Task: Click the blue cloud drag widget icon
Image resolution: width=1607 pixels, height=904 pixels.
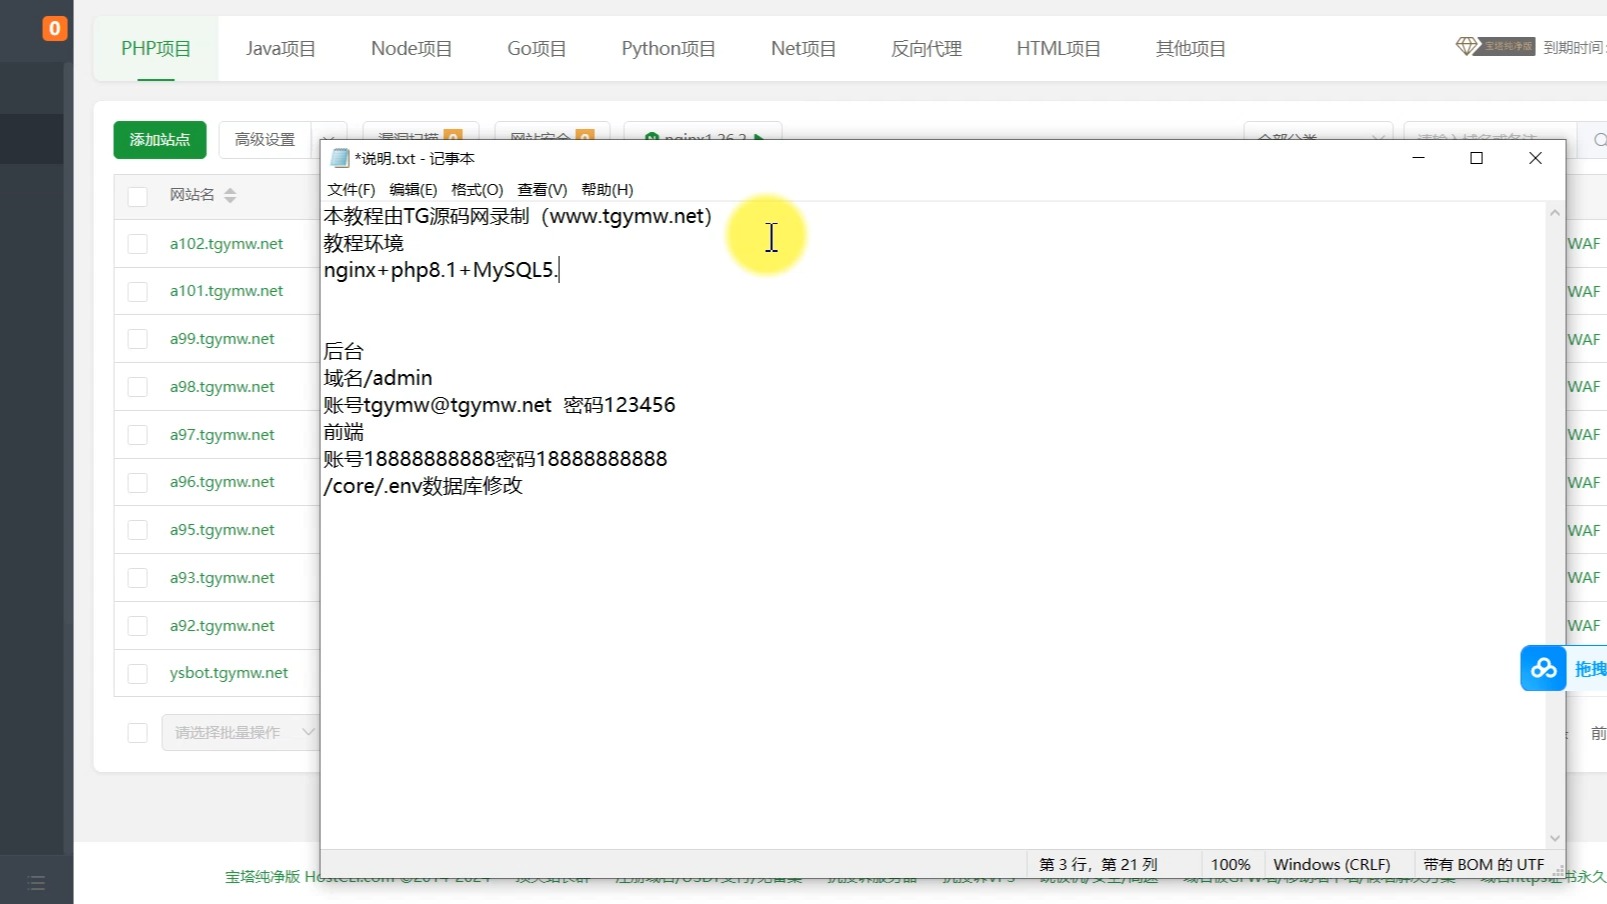Action: point(1543,668)
